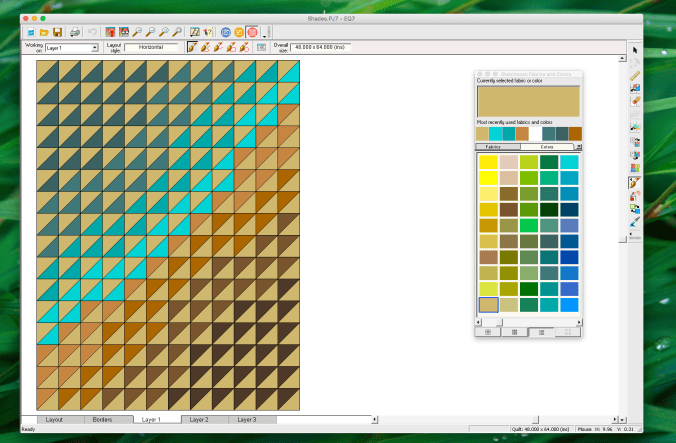Pick the Eyedropper tool
676x443 pixels.
click(635, 221)
